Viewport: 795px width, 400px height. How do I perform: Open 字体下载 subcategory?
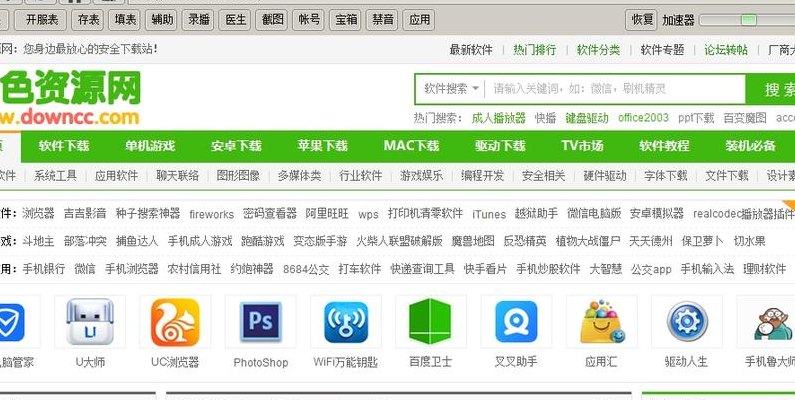point(666,176)
